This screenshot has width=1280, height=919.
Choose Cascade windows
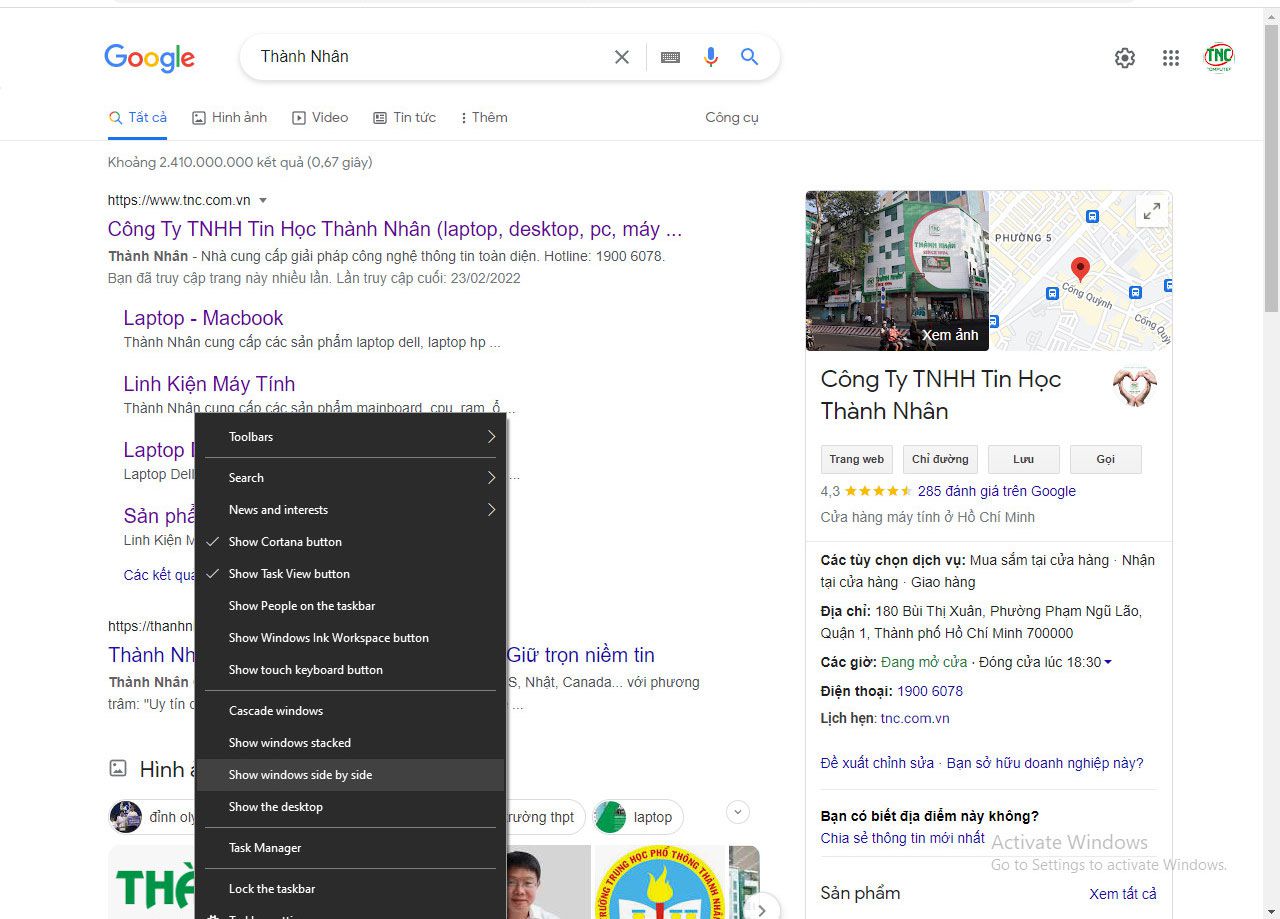click(351, 711)
